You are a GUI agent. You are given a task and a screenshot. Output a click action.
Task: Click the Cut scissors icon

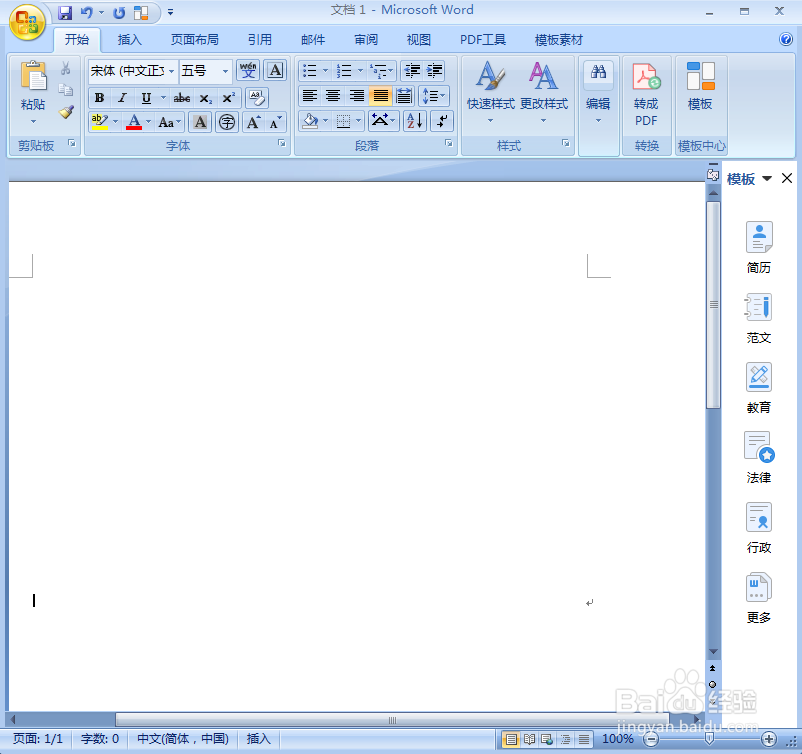65,68
